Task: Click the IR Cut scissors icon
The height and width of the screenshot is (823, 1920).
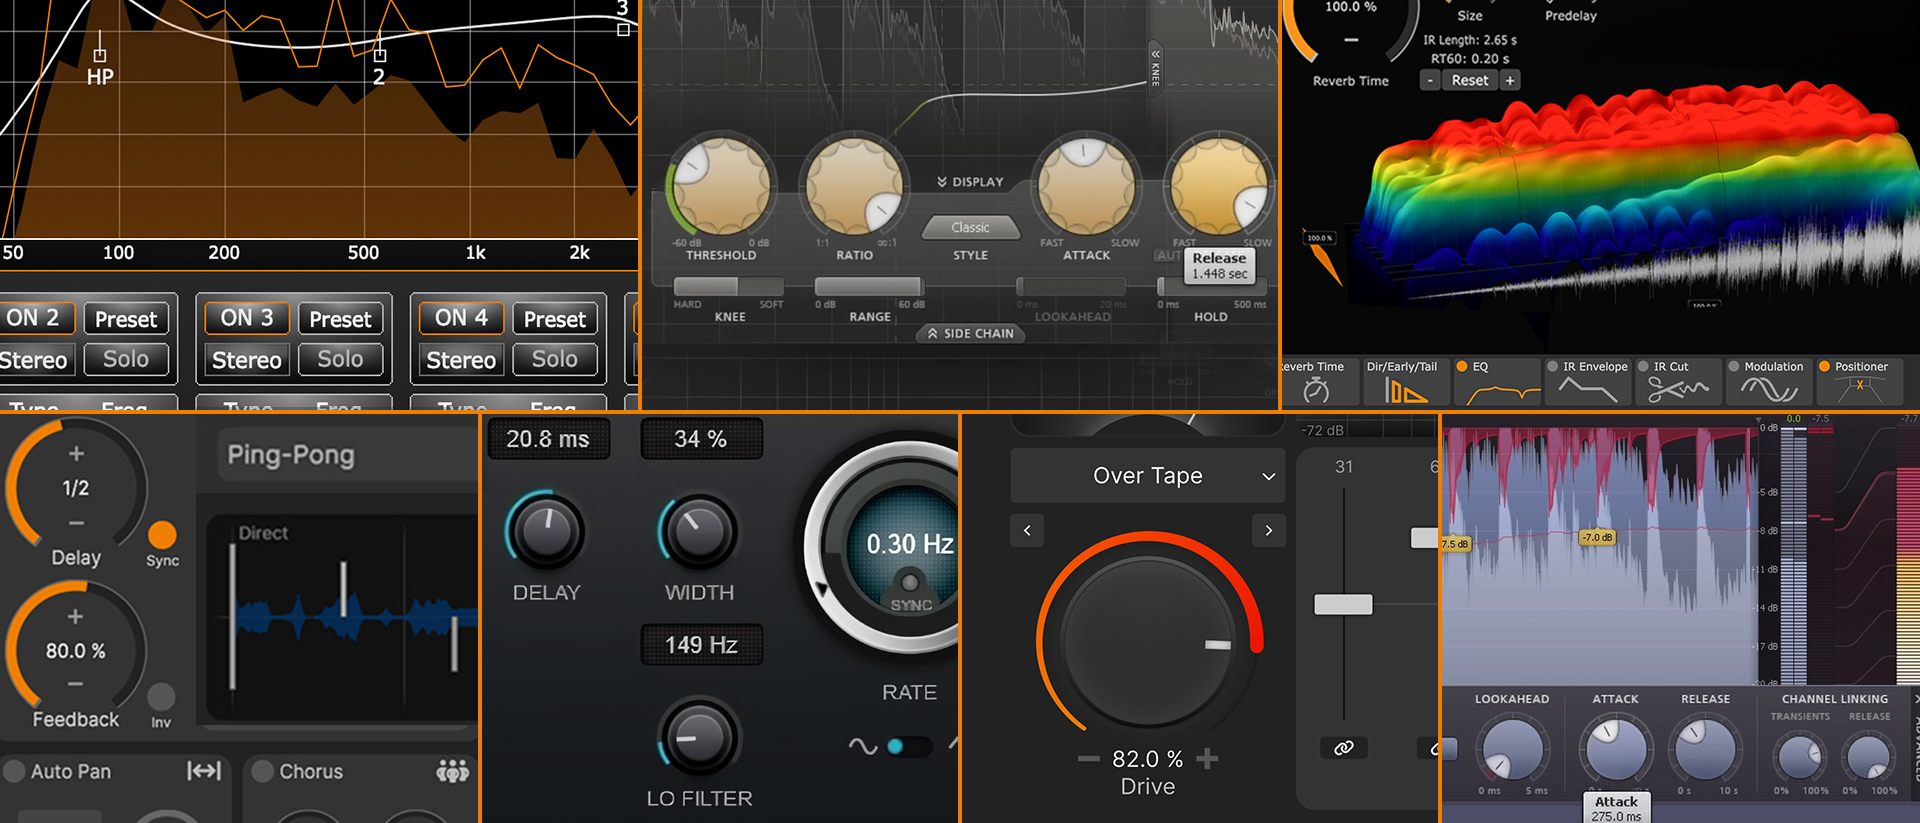Action: coord(1677,390)
